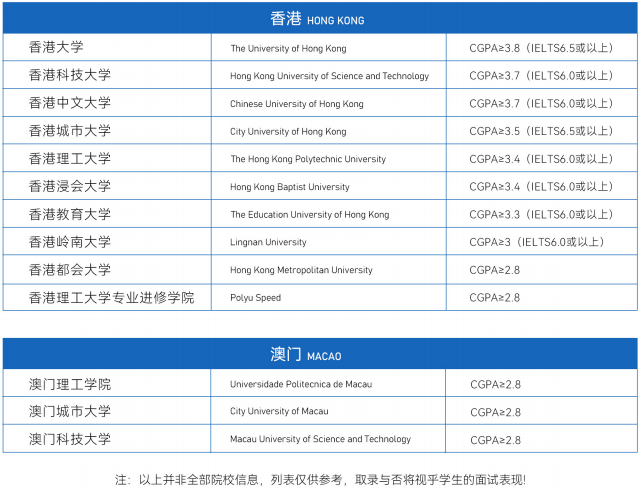The height and width of the screenshot is (491, 641).
Task: Select The Education University of Hong Kong
Action: click(x=310, y=215)
